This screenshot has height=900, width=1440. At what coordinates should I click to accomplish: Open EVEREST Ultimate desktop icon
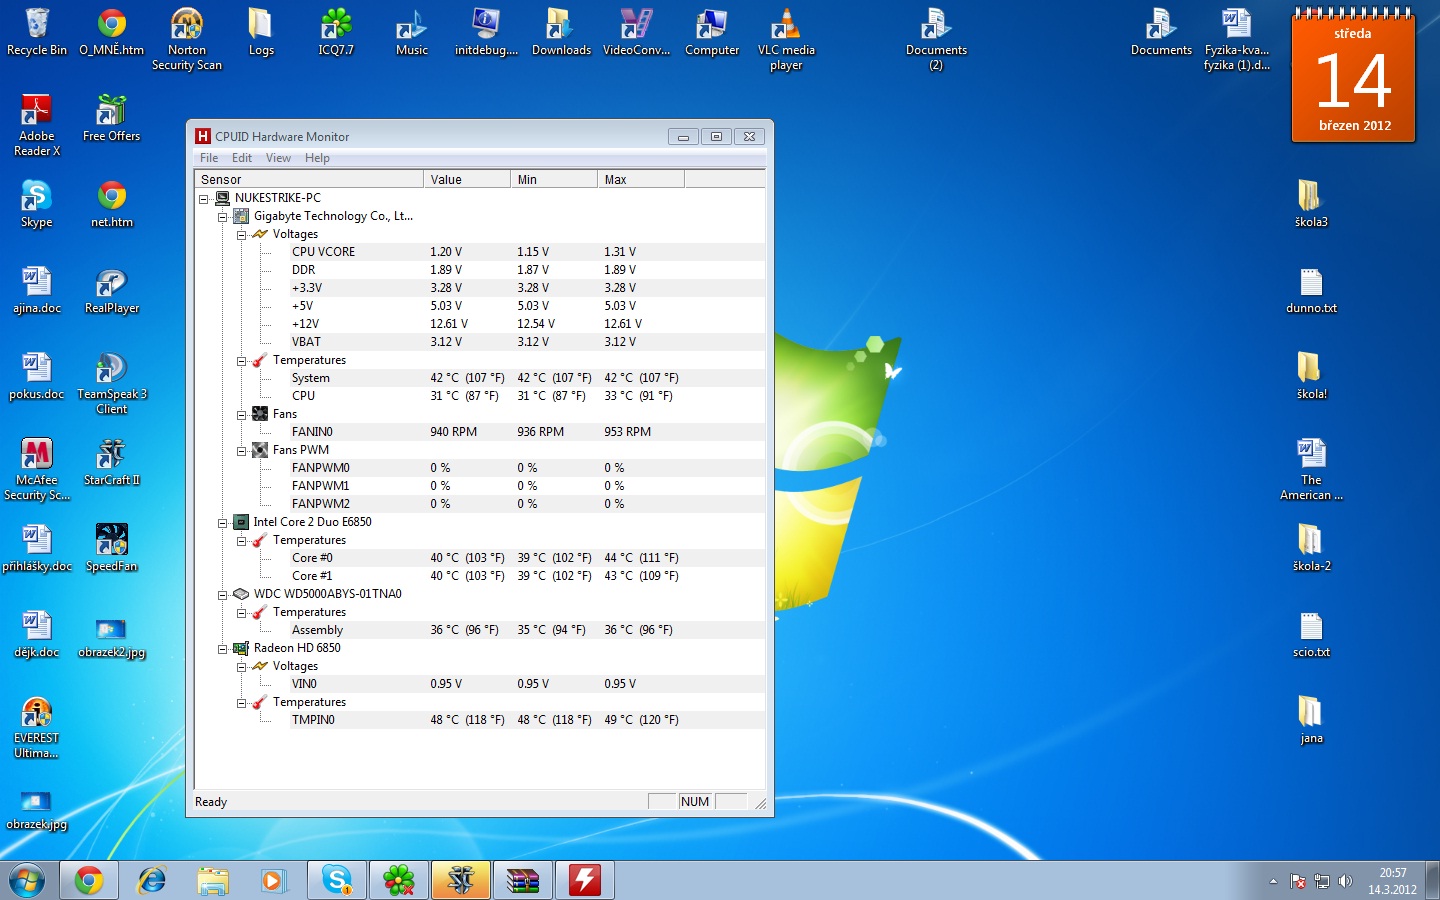point(37,727)
